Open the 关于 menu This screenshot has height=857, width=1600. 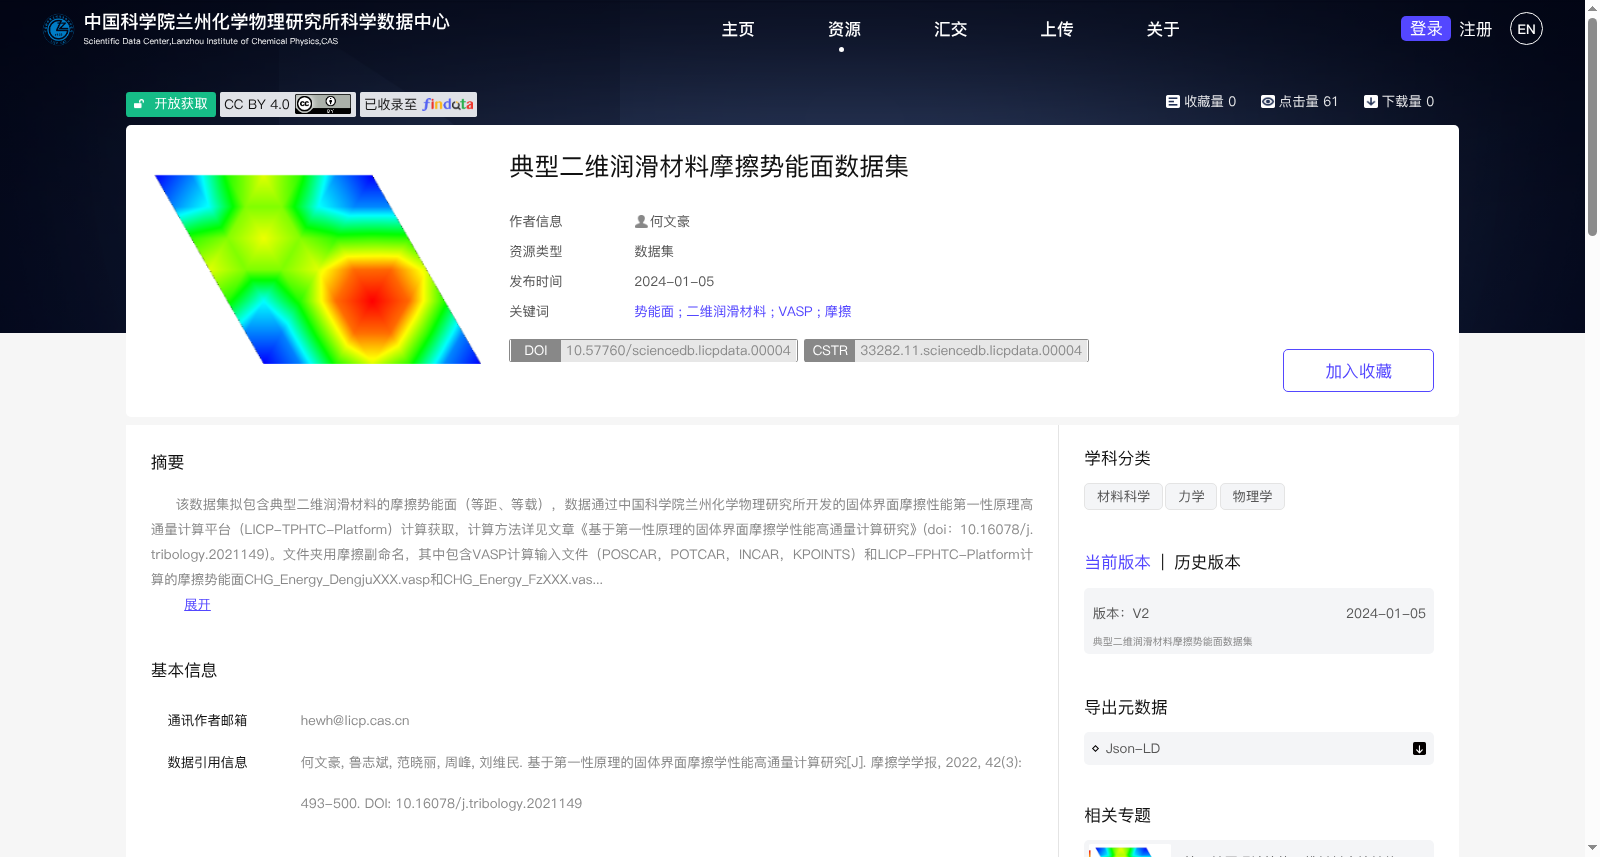pos(1162,29)
